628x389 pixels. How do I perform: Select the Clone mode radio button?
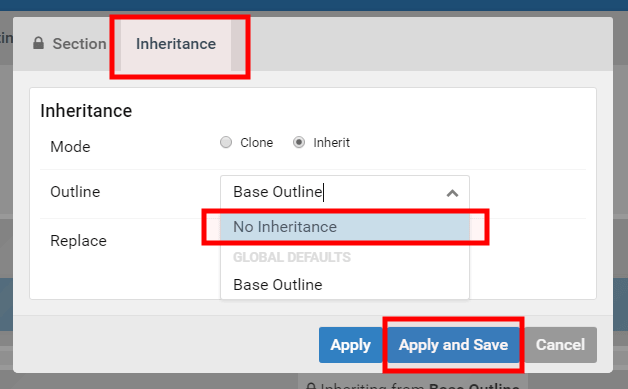pyautogui.click(x=226, y=142)
